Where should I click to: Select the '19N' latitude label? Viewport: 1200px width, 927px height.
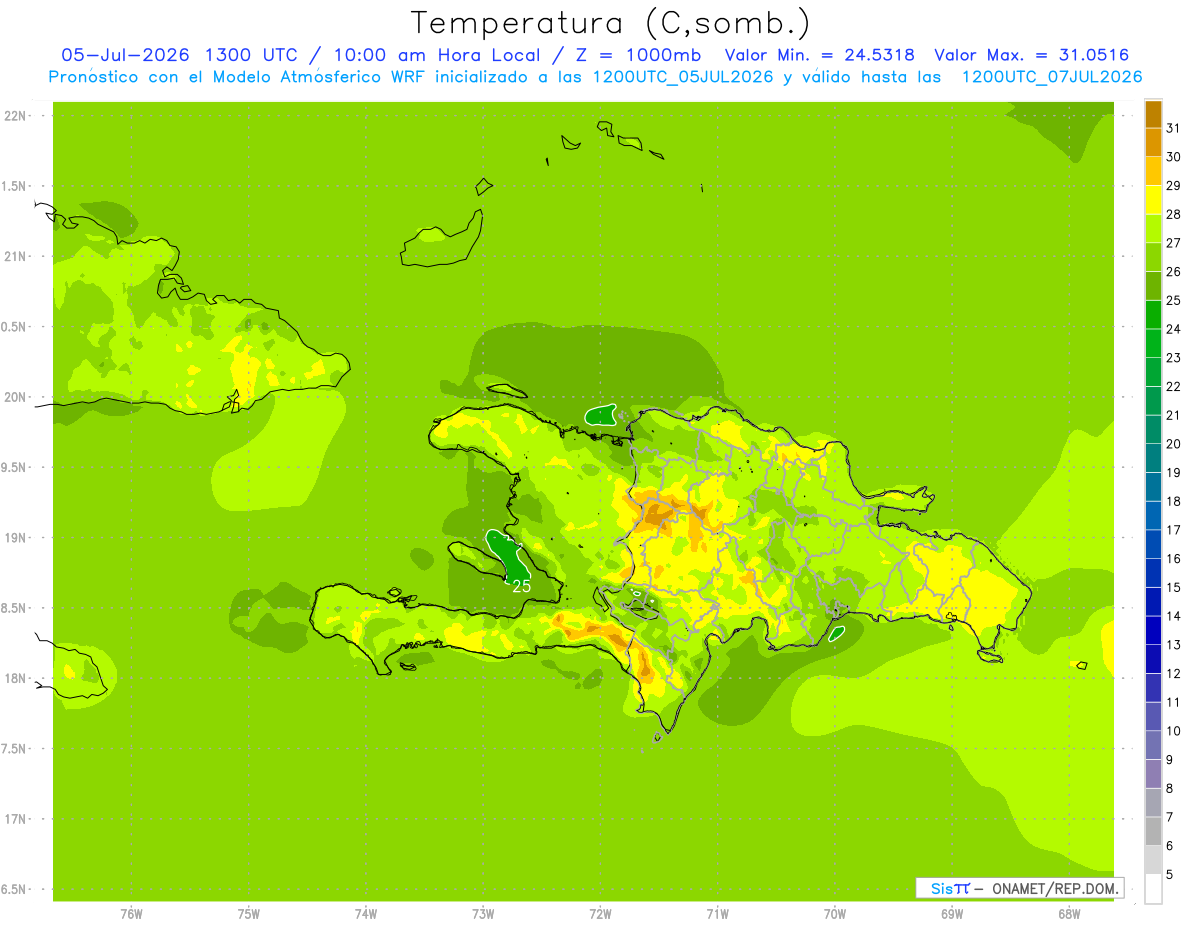(x=13, y=538)
